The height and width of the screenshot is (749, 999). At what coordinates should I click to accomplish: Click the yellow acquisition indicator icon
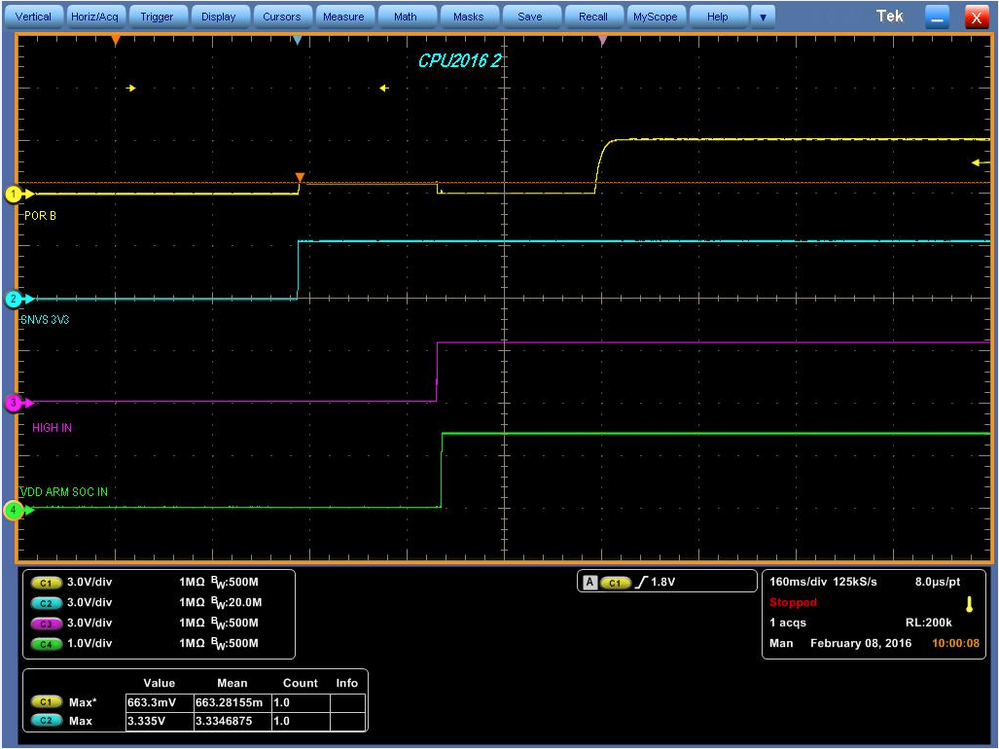[969, 604]
